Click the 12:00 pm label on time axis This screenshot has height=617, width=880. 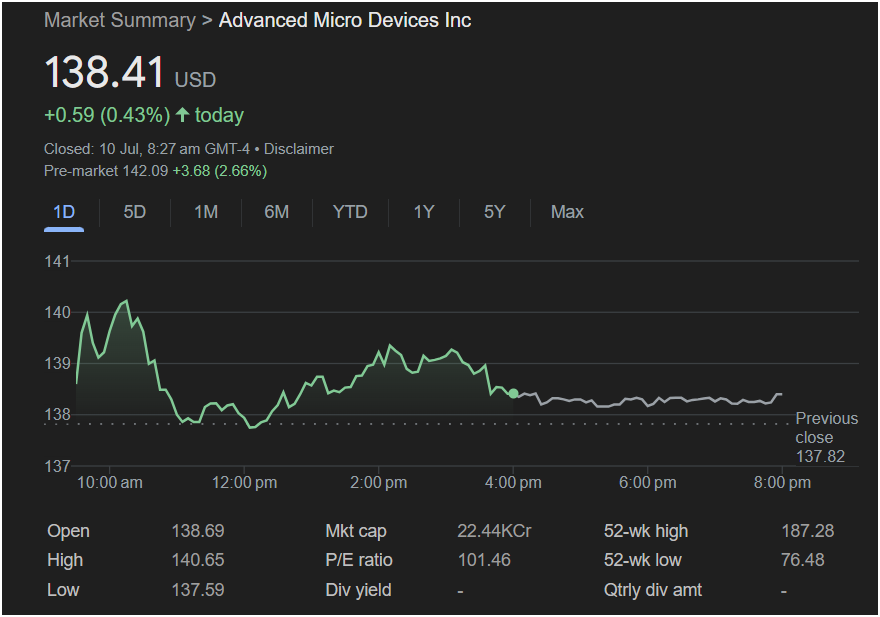245,483
